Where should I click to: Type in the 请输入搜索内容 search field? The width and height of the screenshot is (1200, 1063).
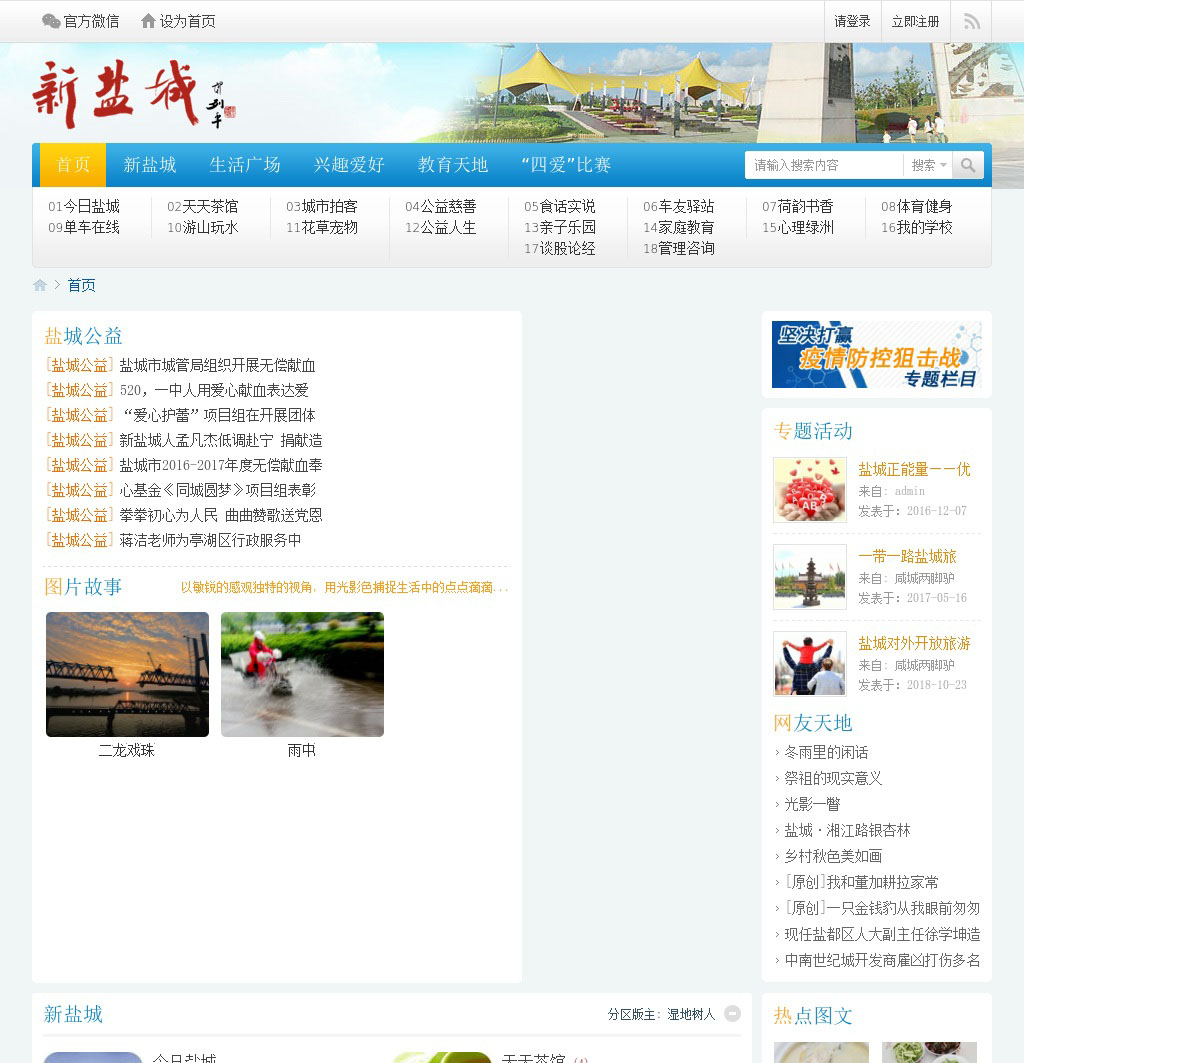click(x=823, y=165)
